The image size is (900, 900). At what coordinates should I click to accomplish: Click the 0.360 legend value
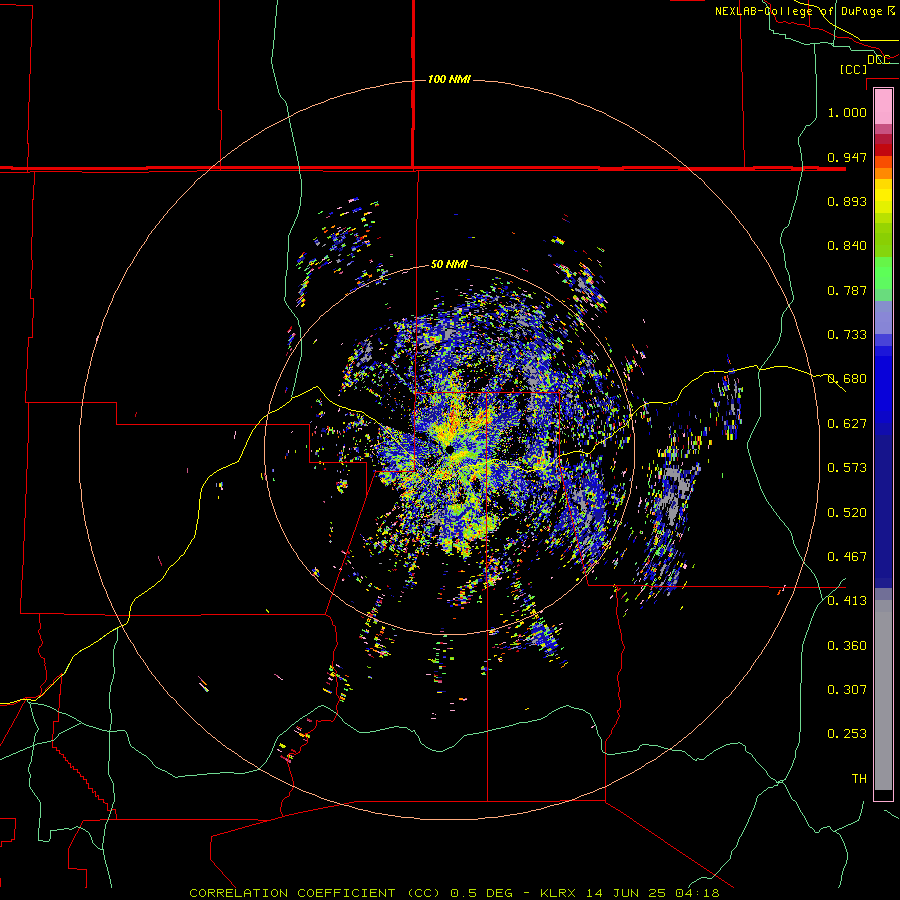tap(847, 646)
